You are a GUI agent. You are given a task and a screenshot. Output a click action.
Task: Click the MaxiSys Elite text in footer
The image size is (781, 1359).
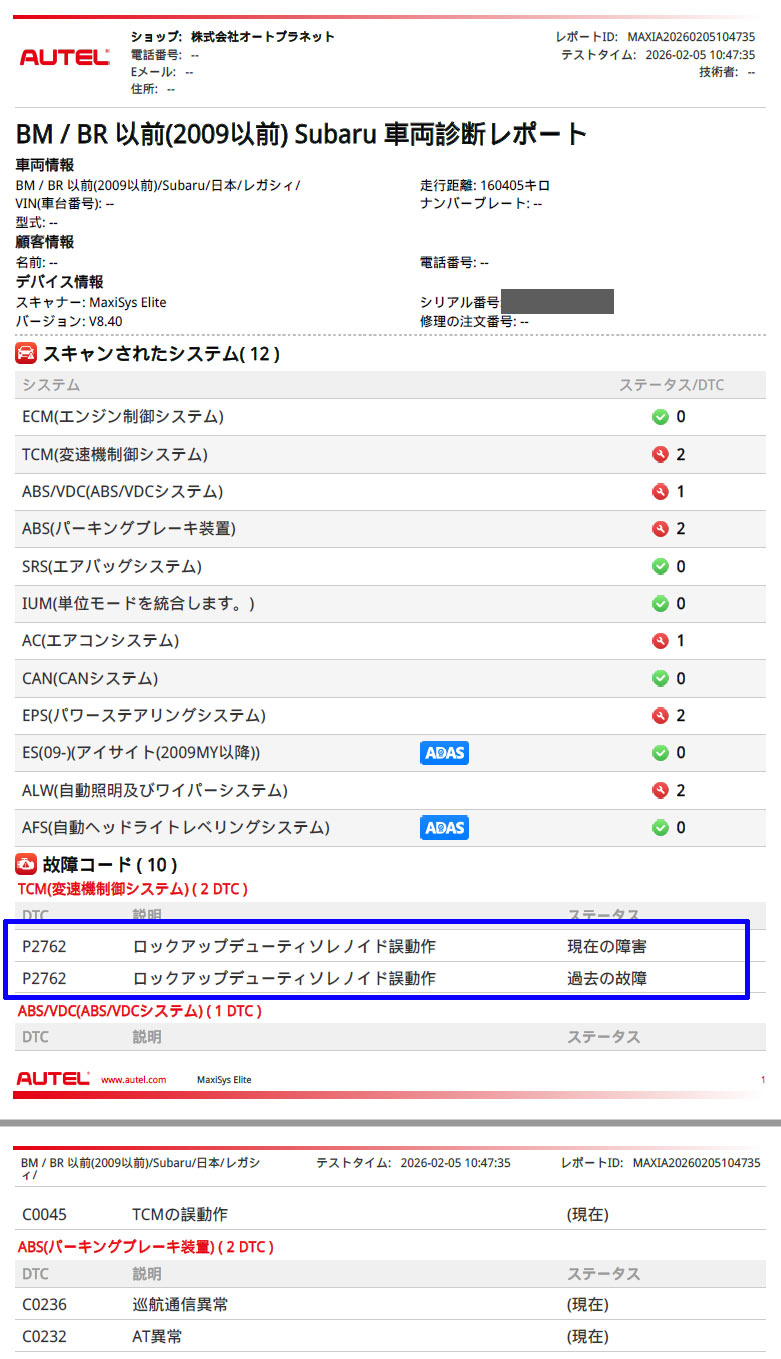224,1080
